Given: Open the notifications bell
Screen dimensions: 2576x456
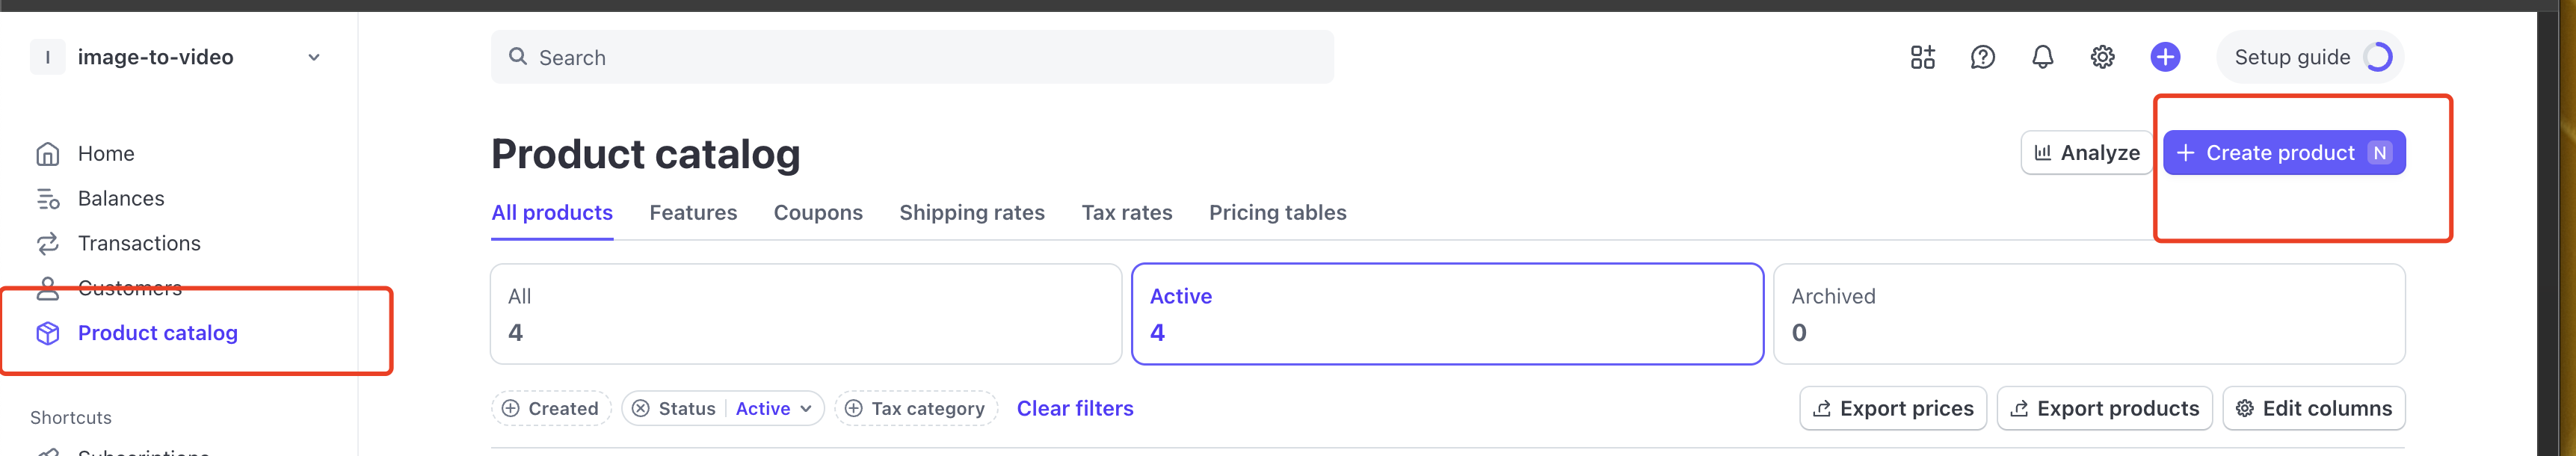Looking at the screenshot, I should (2042, 58).
